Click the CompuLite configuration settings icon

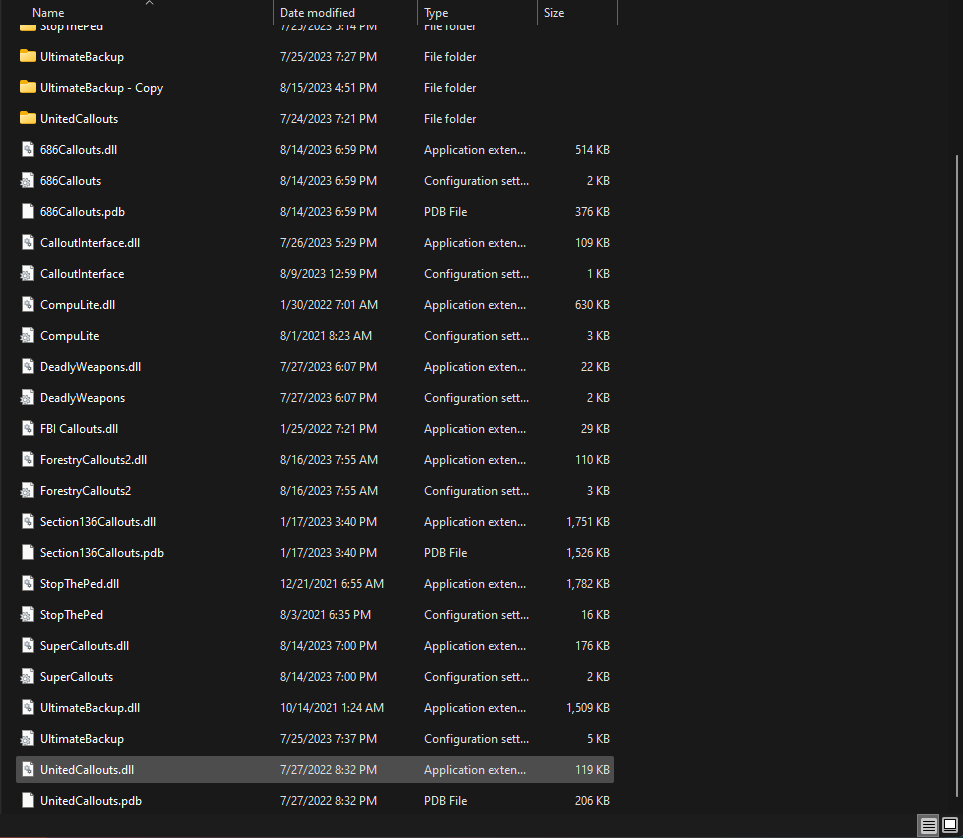click(x=27, y=335)
